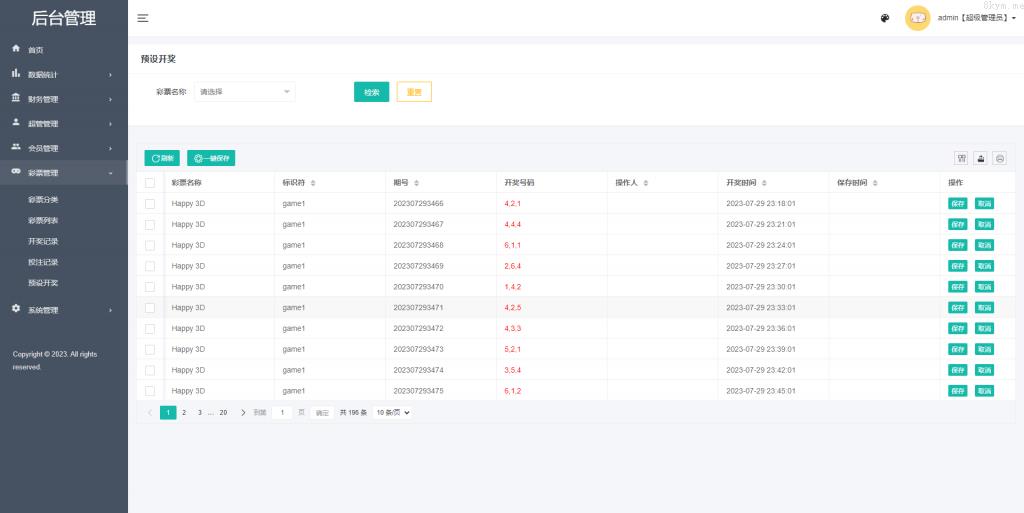Open the 10 条/页 page size dropdown
Image resolution: width=1024 pixels, height=513 pixels.
coord(393,412)
